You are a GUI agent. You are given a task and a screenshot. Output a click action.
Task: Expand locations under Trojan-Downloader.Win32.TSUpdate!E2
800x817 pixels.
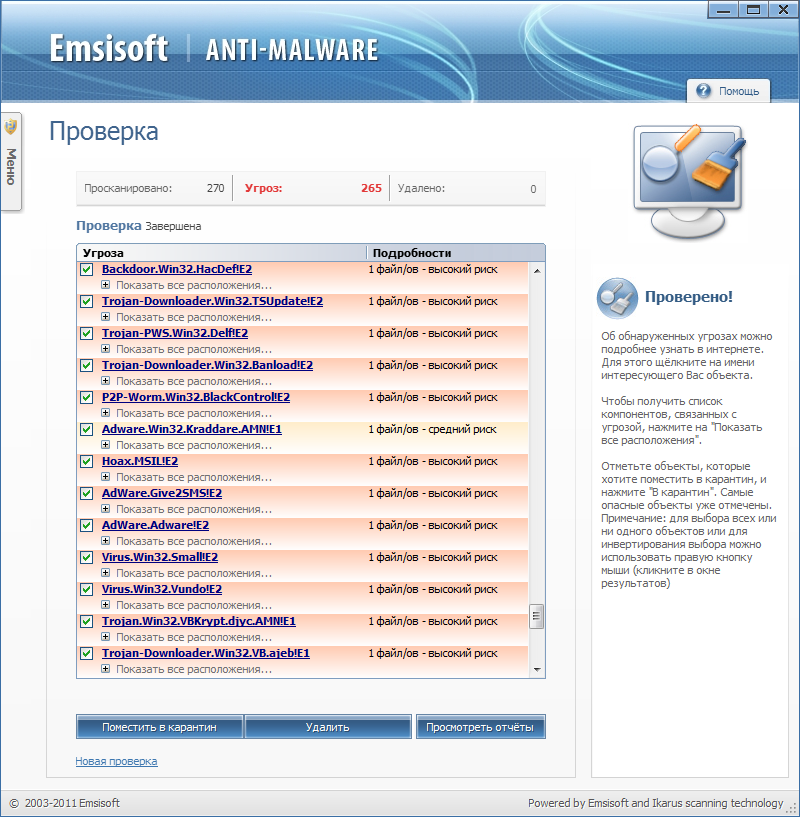(105, 316)
